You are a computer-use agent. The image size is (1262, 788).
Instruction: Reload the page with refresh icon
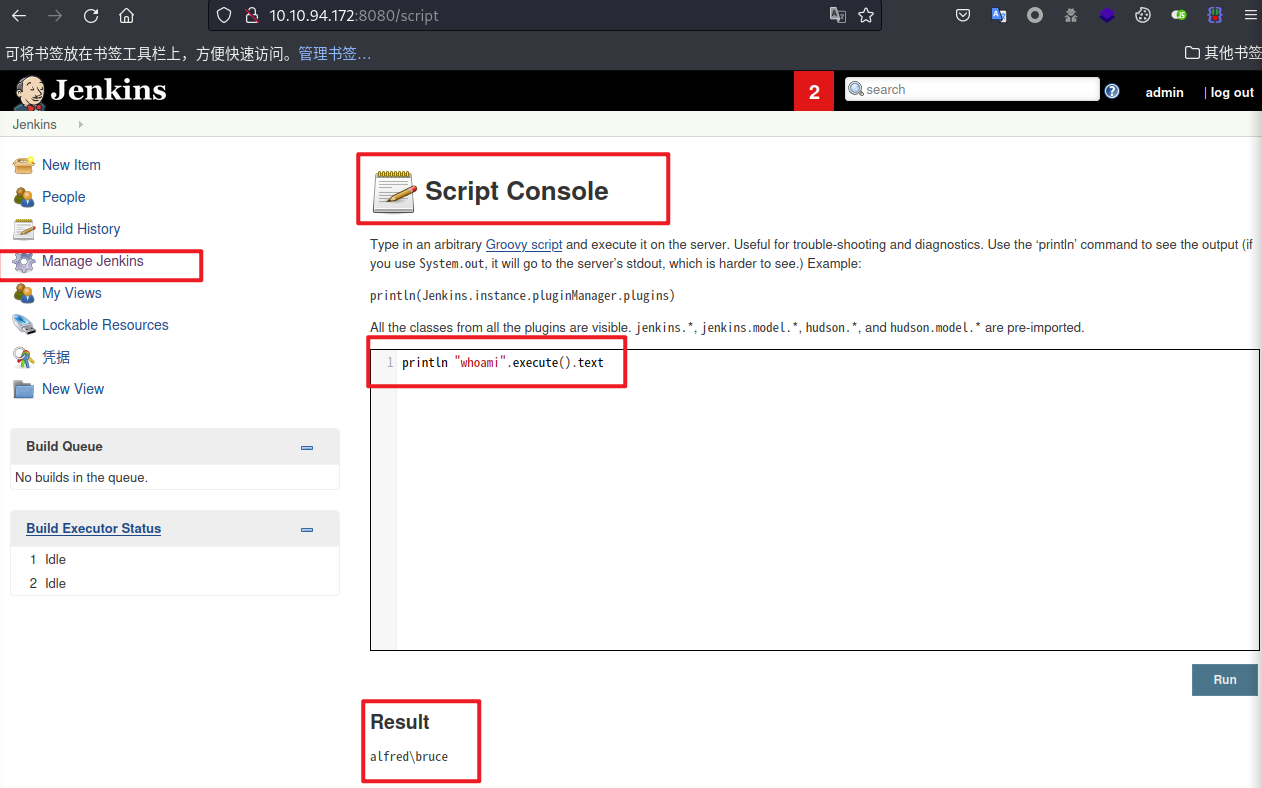click(x=91, y=15)
